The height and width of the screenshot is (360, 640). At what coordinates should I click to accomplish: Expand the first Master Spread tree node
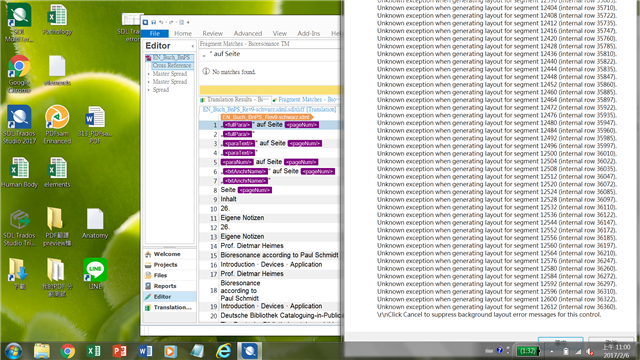click(149, 74)
